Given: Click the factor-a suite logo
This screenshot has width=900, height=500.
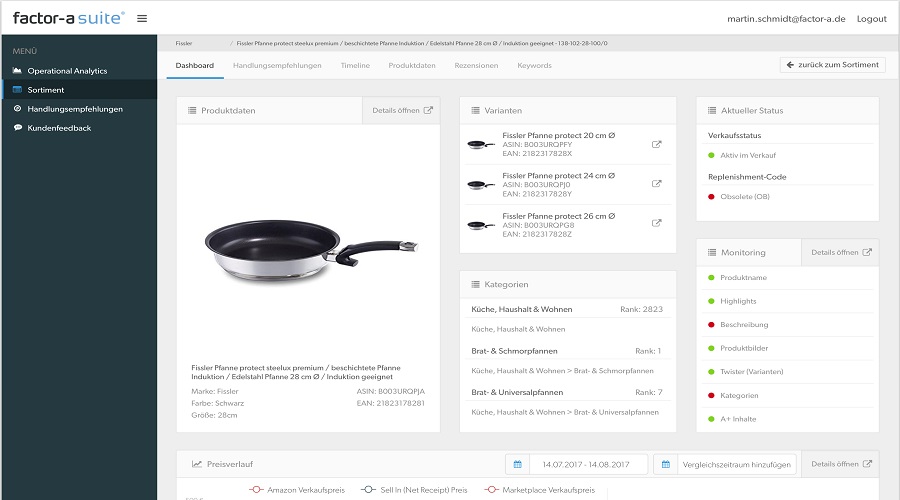Looking at the screenshot, I should [68, 18].
